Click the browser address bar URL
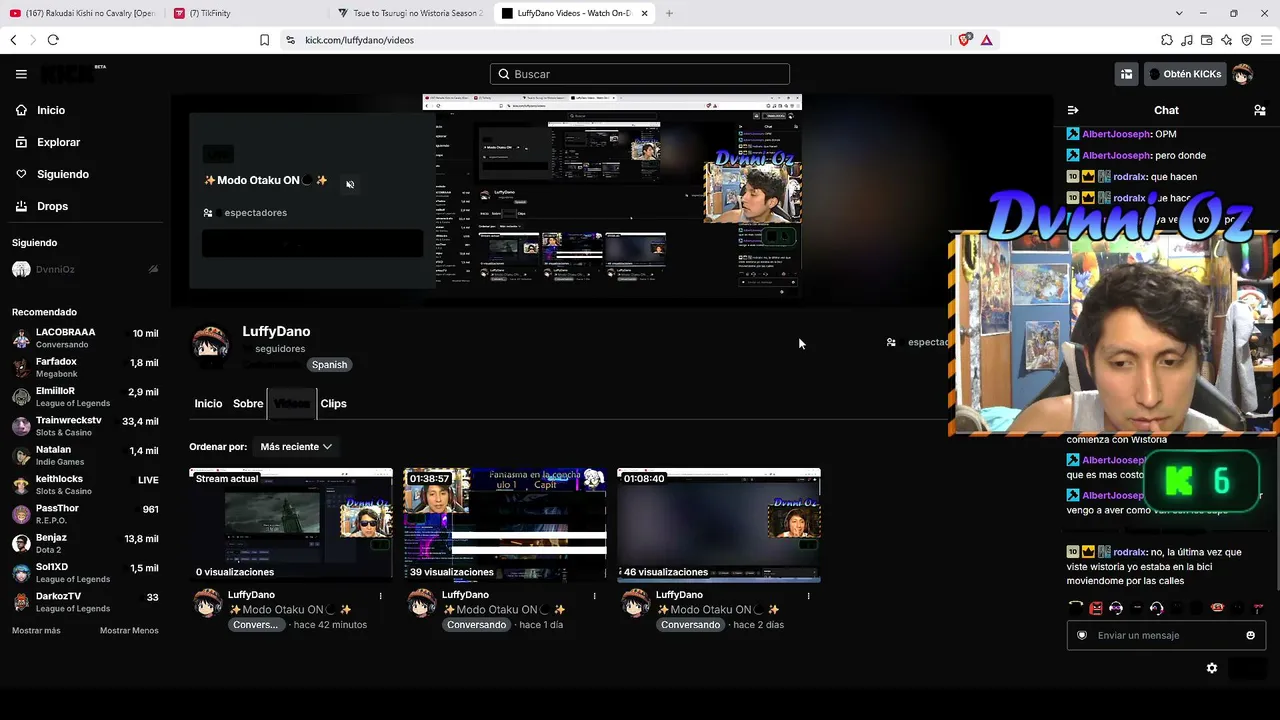 pyautogui.click(x=359, y=40)
